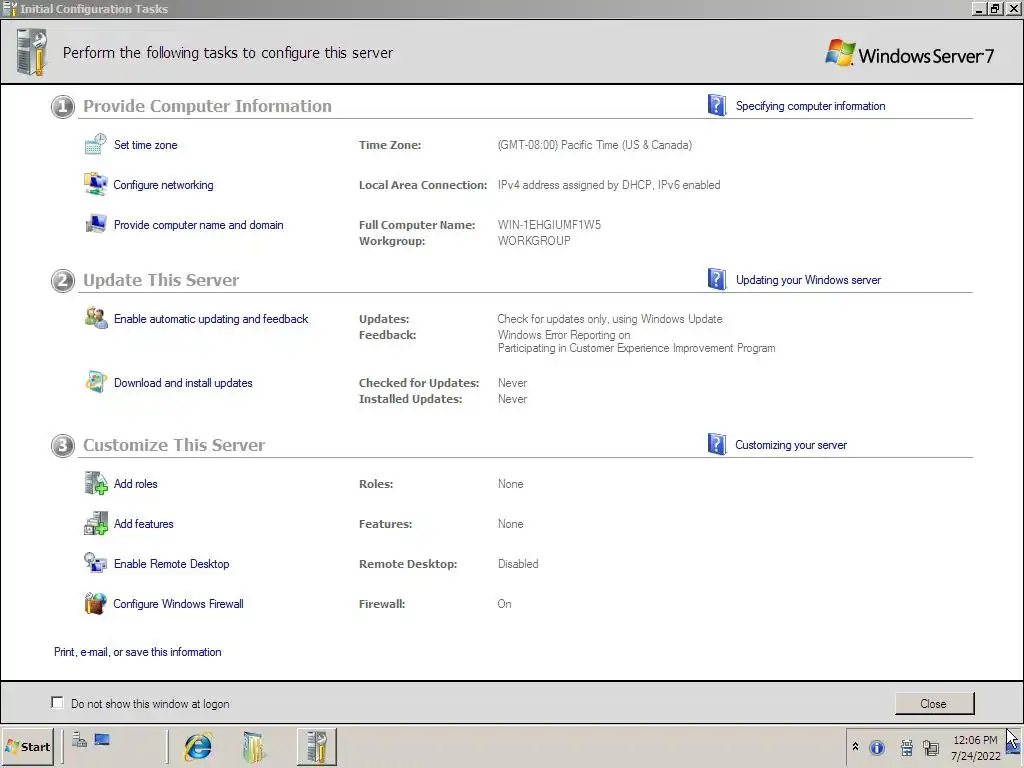
Task: Click the WIN-1EHGIUMF1W5 computer name text
Action: point(549,225)
